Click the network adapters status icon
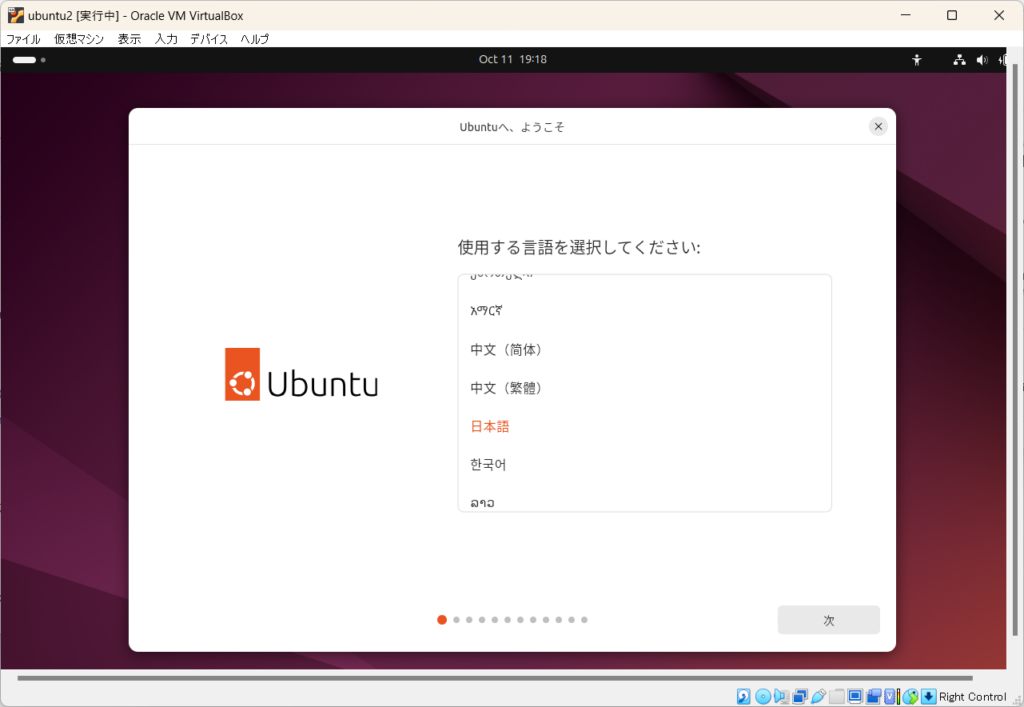The image size is (1024, 707). point(800,697)
